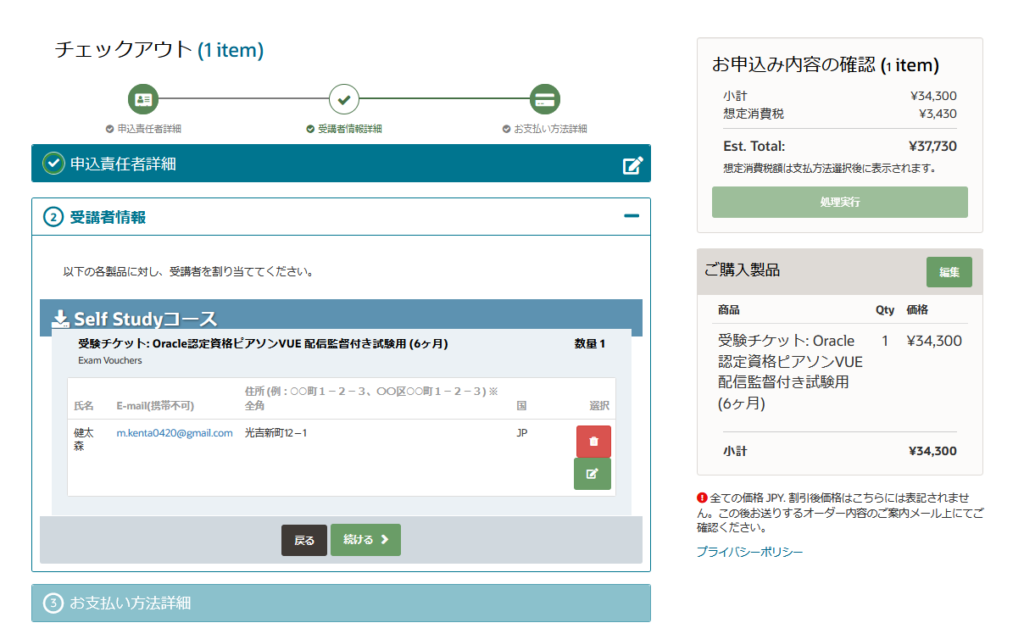1024x634 pixels.
Task: Click the payment method card step icon
Action: tap(545, 99)
